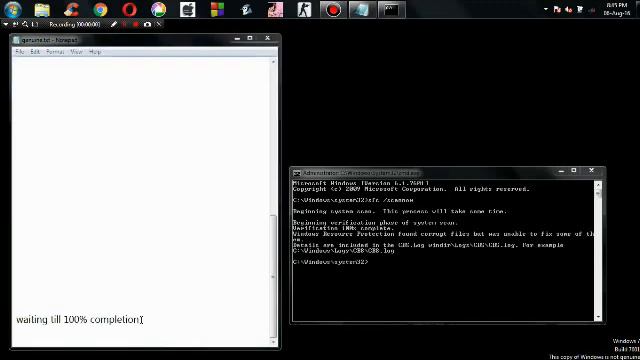Switch to the Command Prompt taskbar button
The image size is (640, 360).
pos(391,9)
